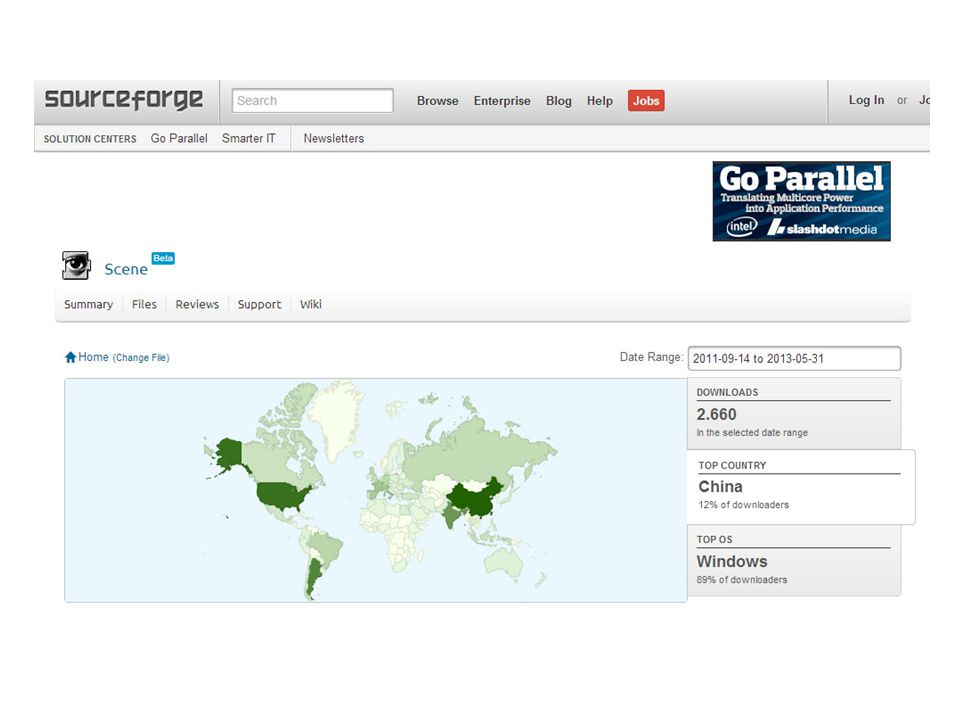Open the Scene project title link
This screenshot has height=720, width=960.
coord(126,269)
